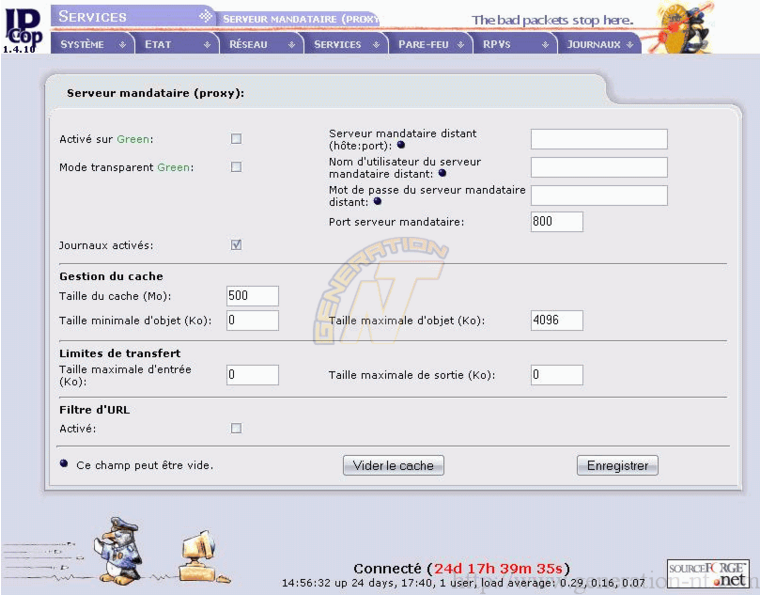
Task: Expand the Réseau menu arrow
Action: (x=291, y=45)
